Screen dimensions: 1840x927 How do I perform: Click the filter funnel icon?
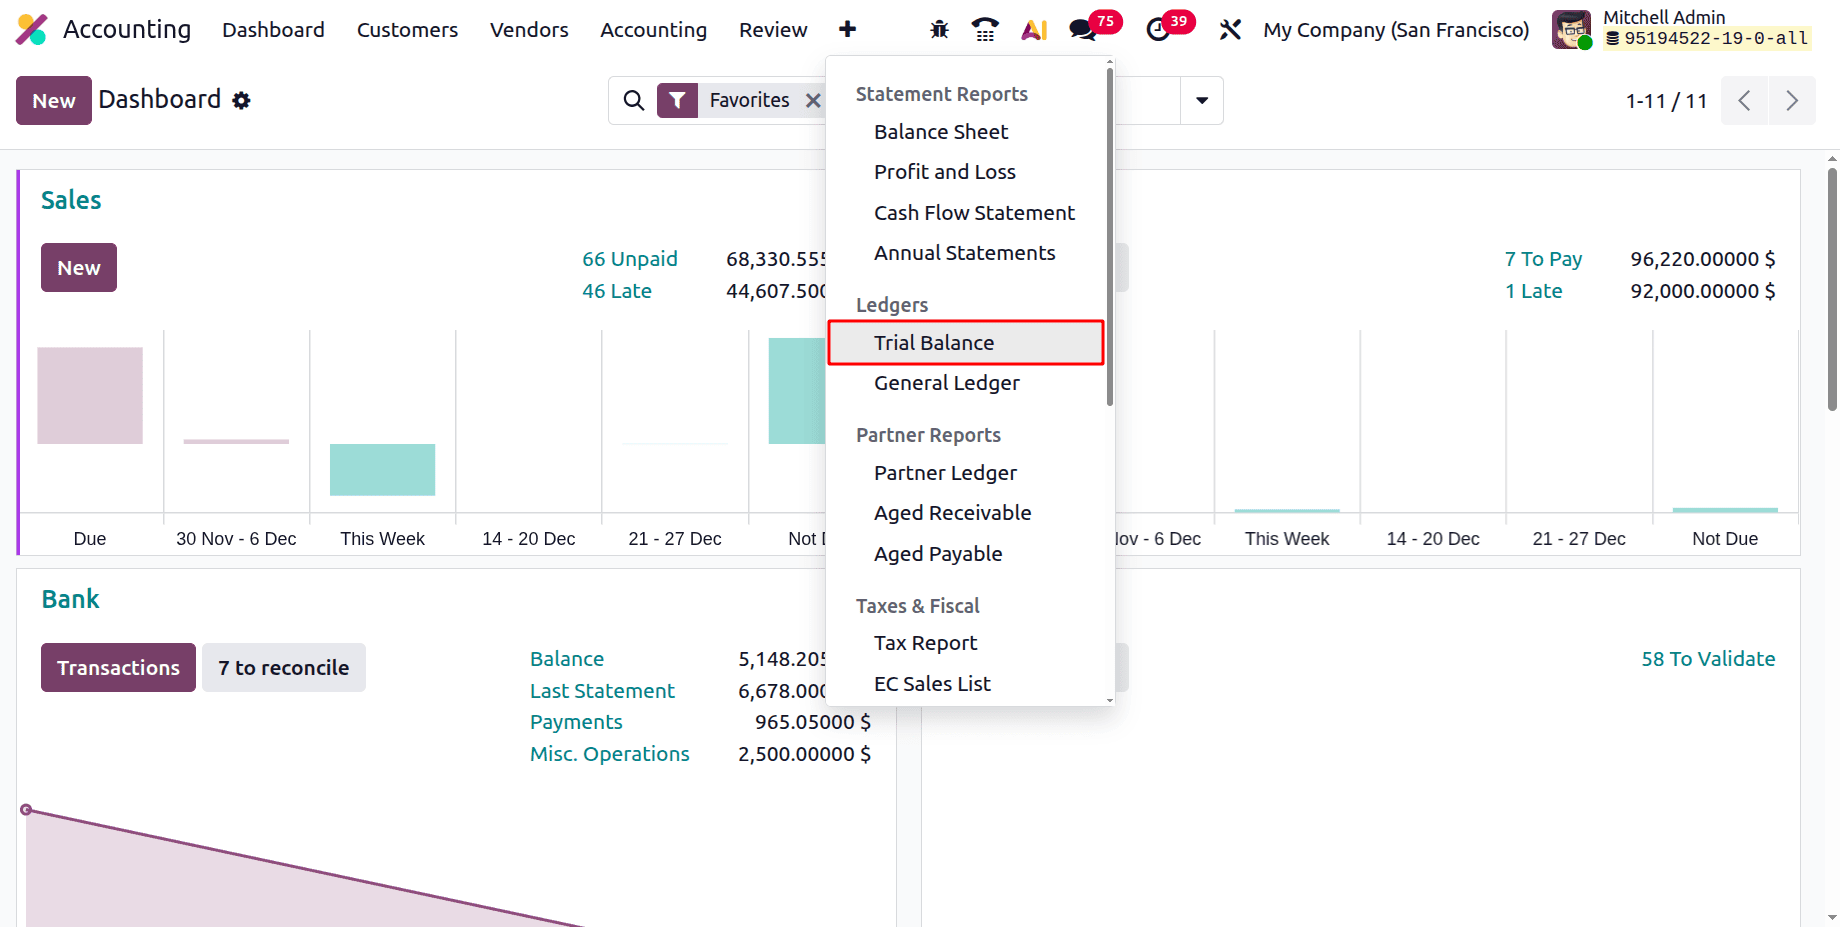(677, 100)
